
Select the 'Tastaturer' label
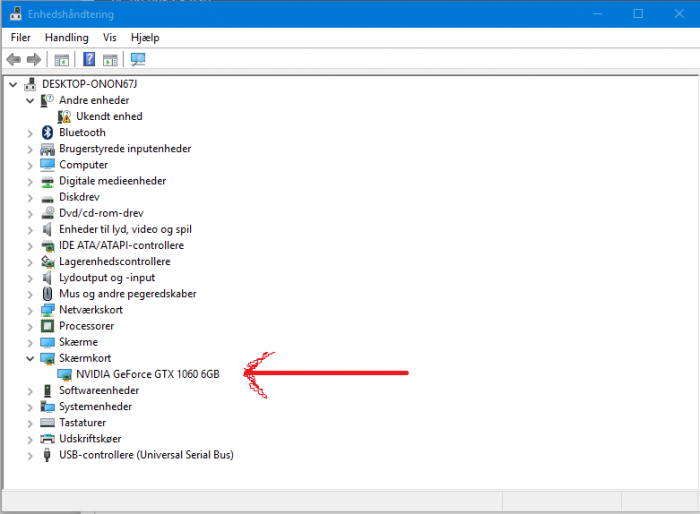pyautogui.click(x=83, y=422)
